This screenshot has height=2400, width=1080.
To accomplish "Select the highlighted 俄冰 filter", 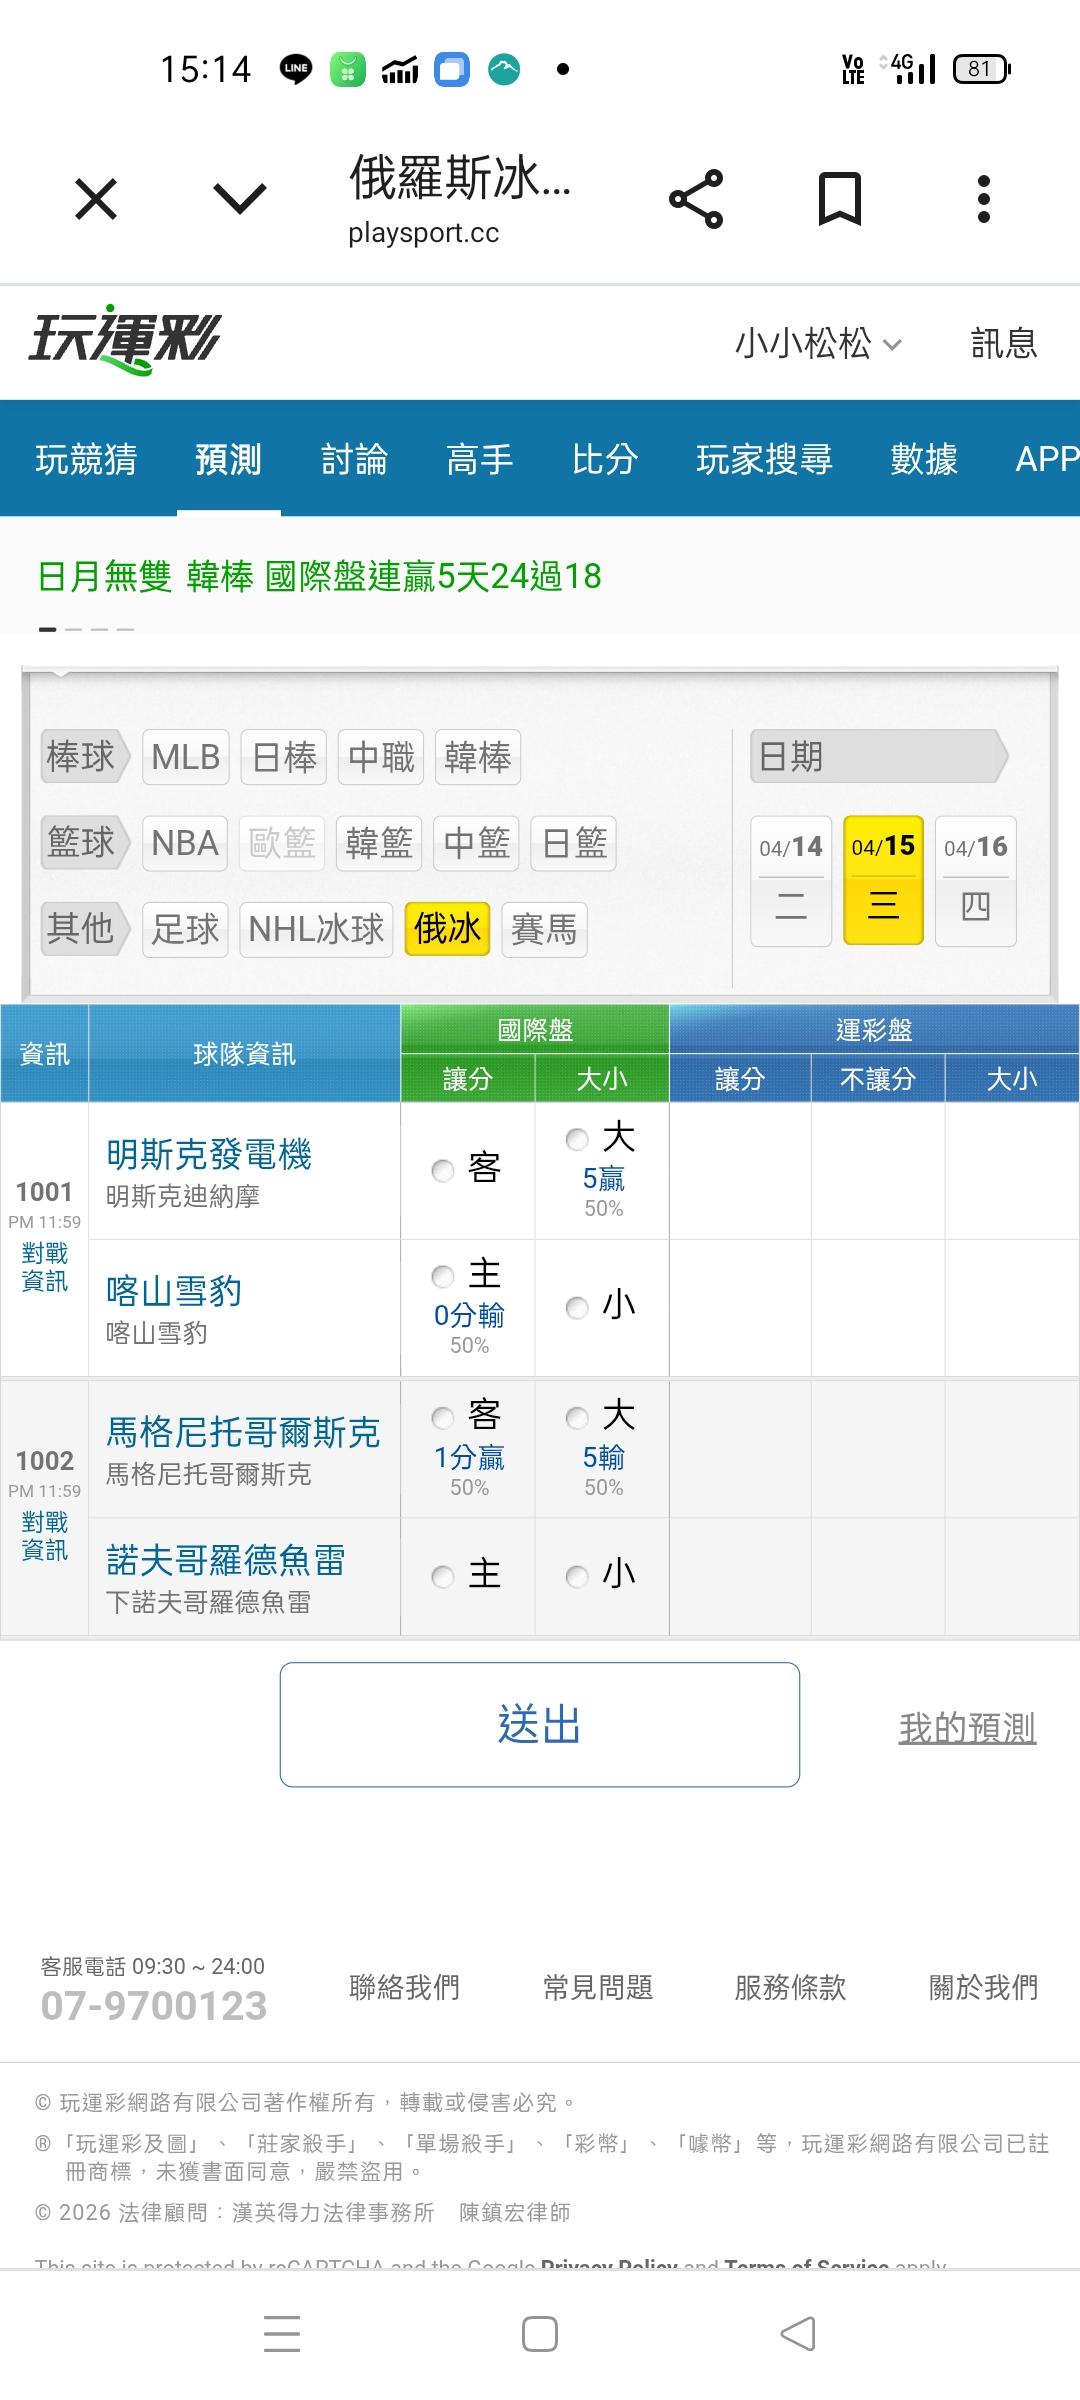I will pos(447,929).
